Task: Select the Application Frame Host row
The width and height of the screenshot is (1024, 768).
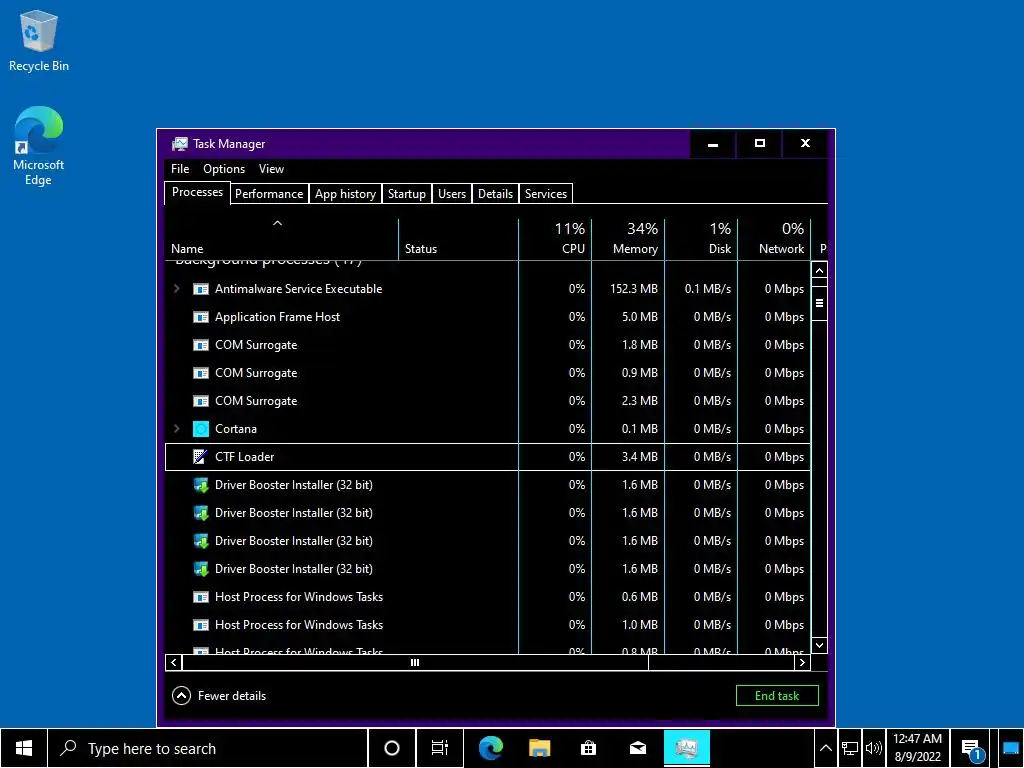Action: [488, 317]
